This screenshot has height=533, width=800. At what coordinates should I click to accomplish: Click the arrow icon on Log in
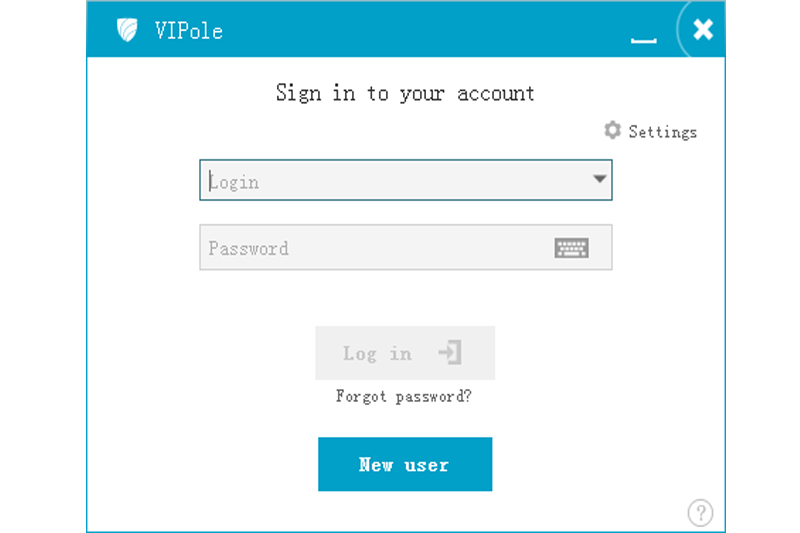click(x=450, y=352)
